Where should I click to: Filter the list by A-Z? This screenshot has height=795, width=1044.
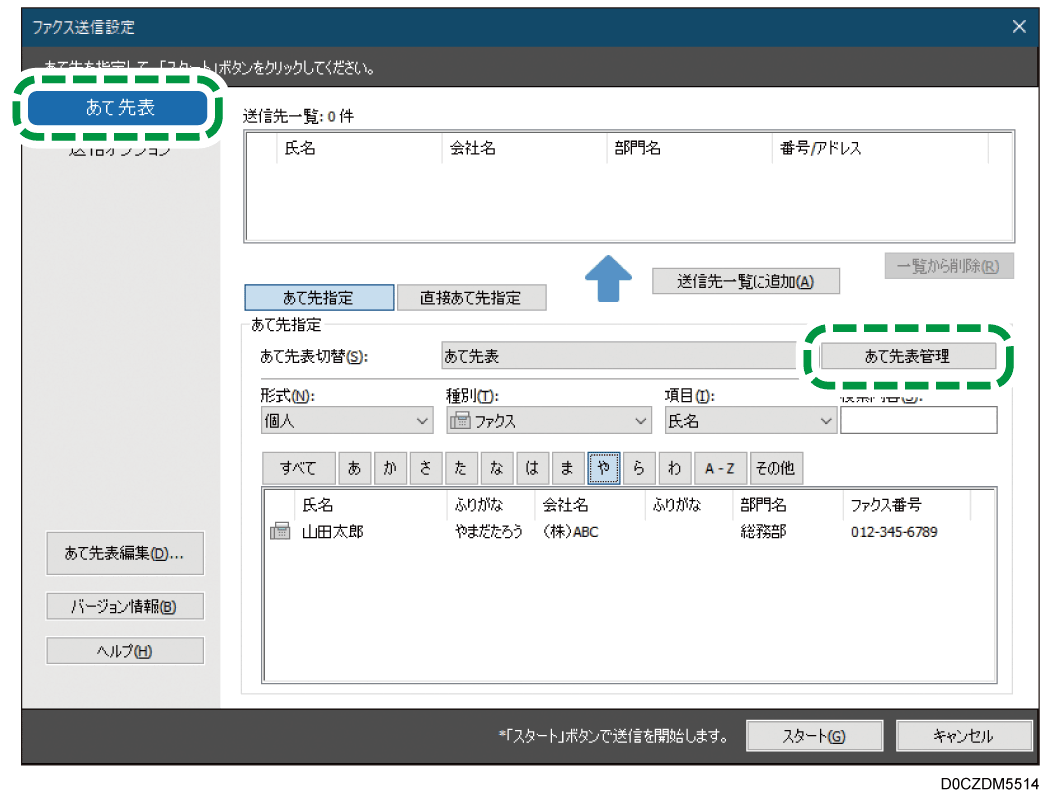[719, 468]
